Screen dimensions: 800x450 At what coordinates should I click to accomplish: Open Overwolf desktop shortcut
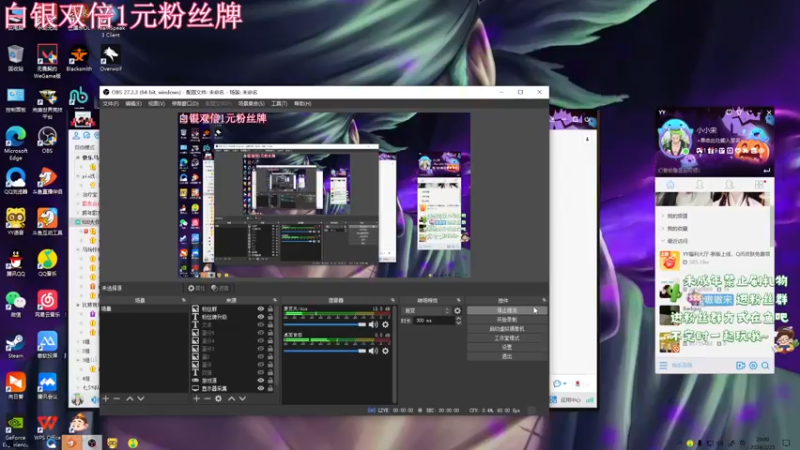[110, 58]
